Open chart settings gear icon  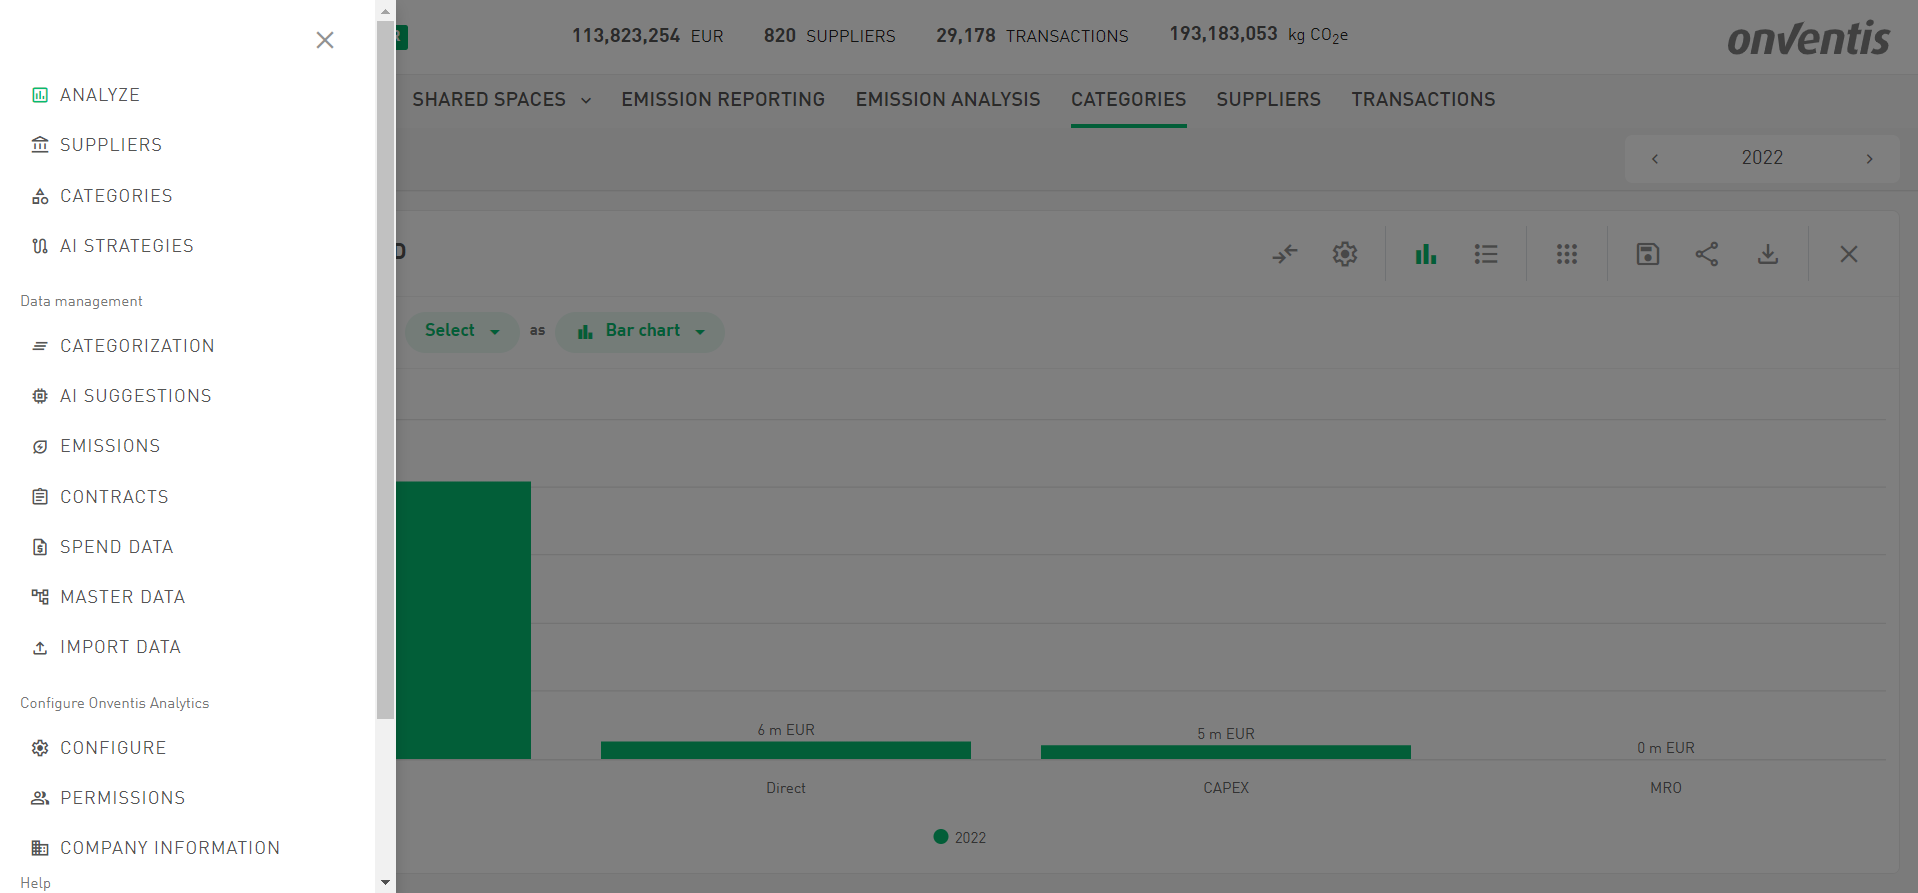point(1345,254)
